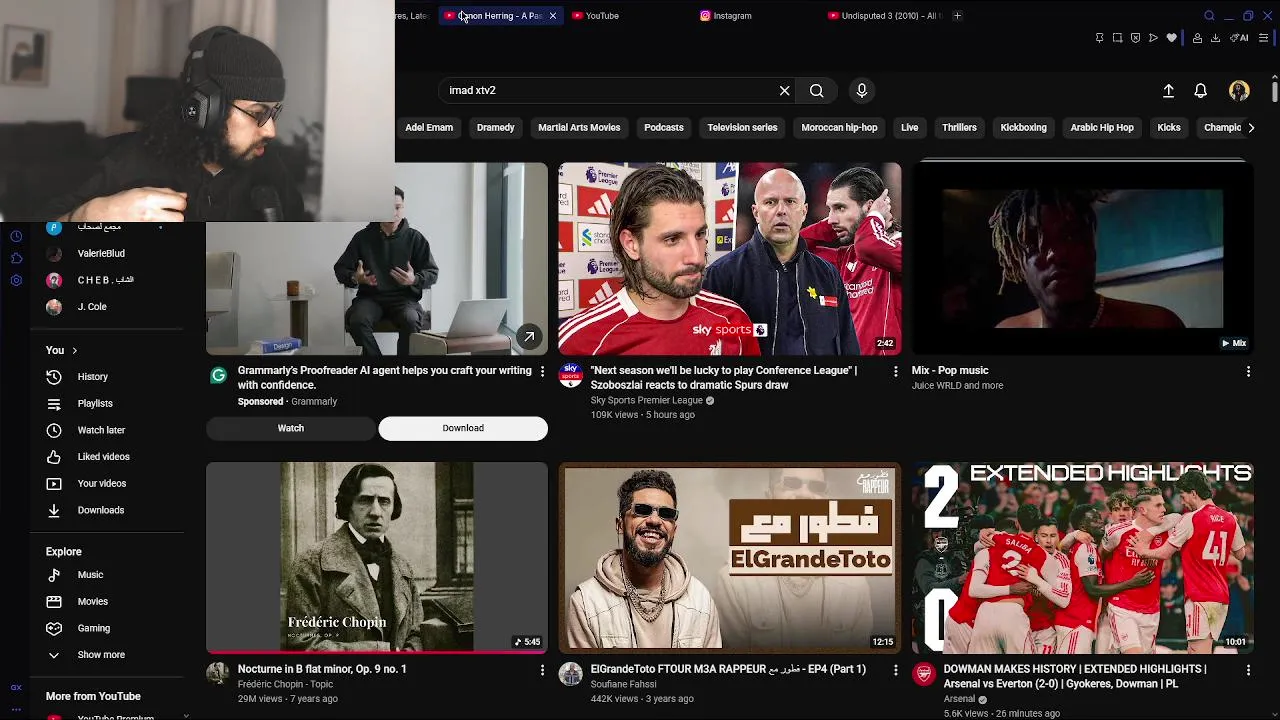The height and width of the screenshot is (720, 1280).
Task: Open the Grammarly ad external link icon
Action: pyautogui.click(x=529, y=337)
